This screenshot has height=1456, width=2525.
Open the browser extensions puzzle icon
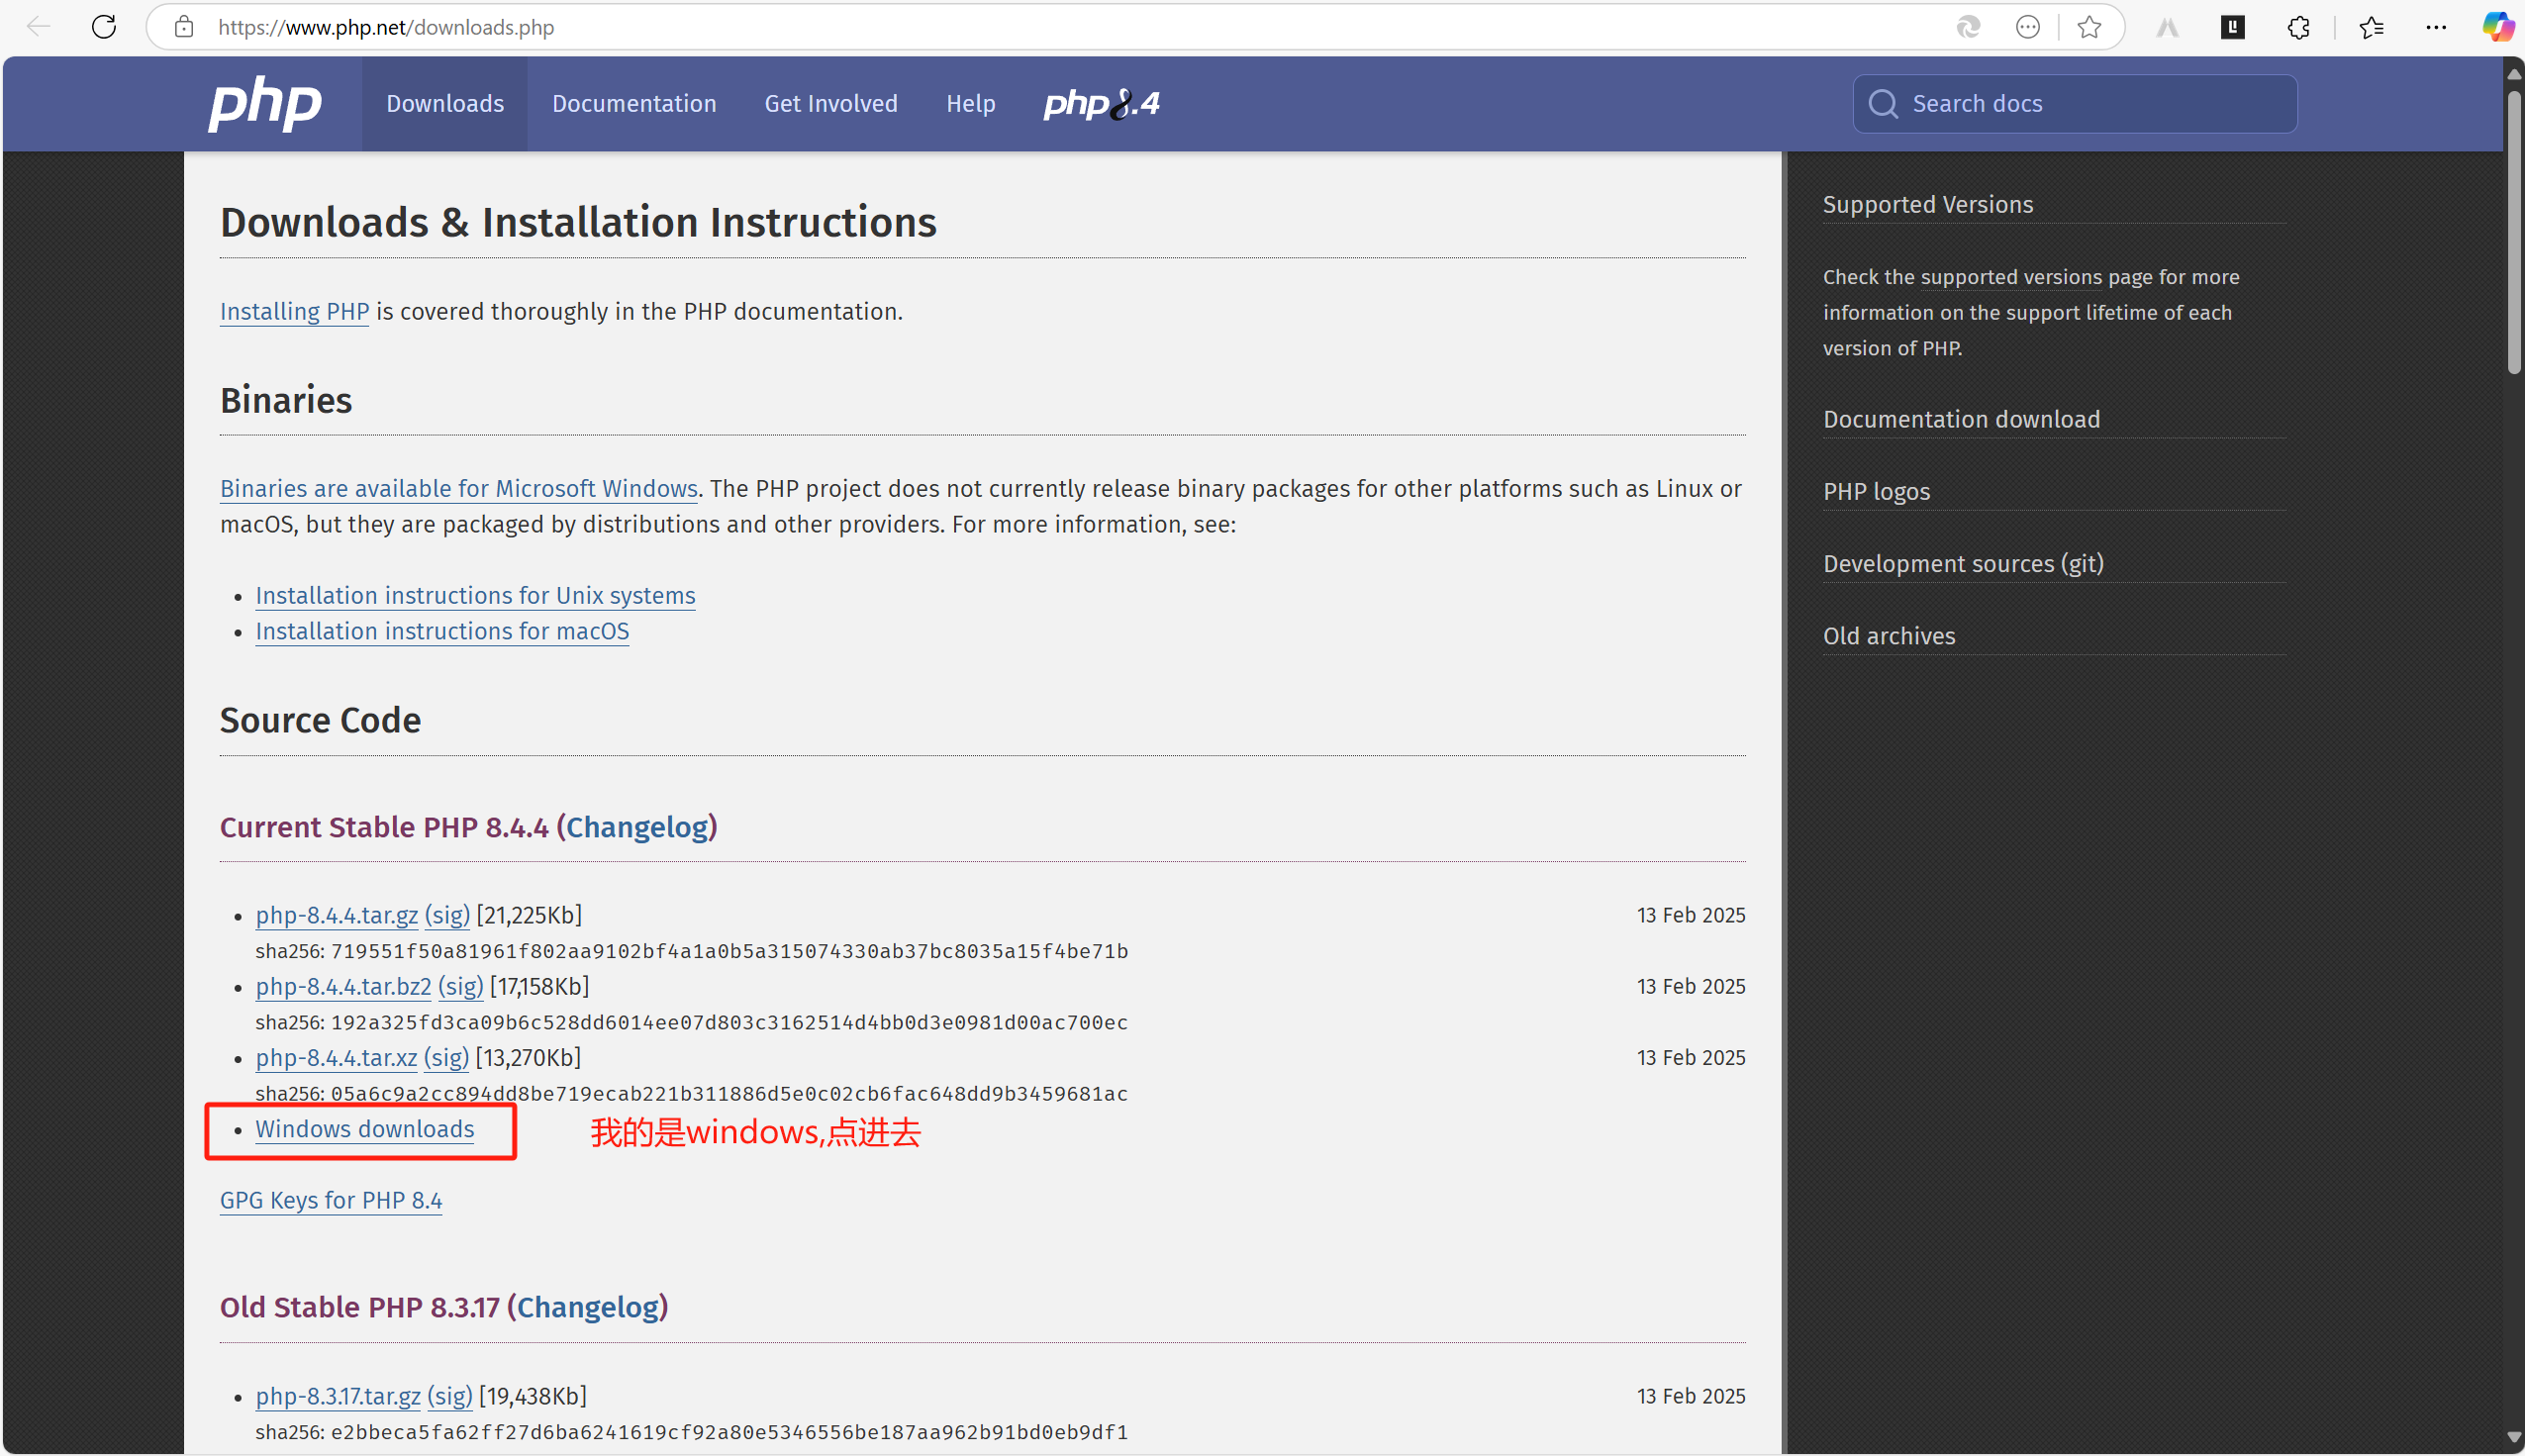2298,27
